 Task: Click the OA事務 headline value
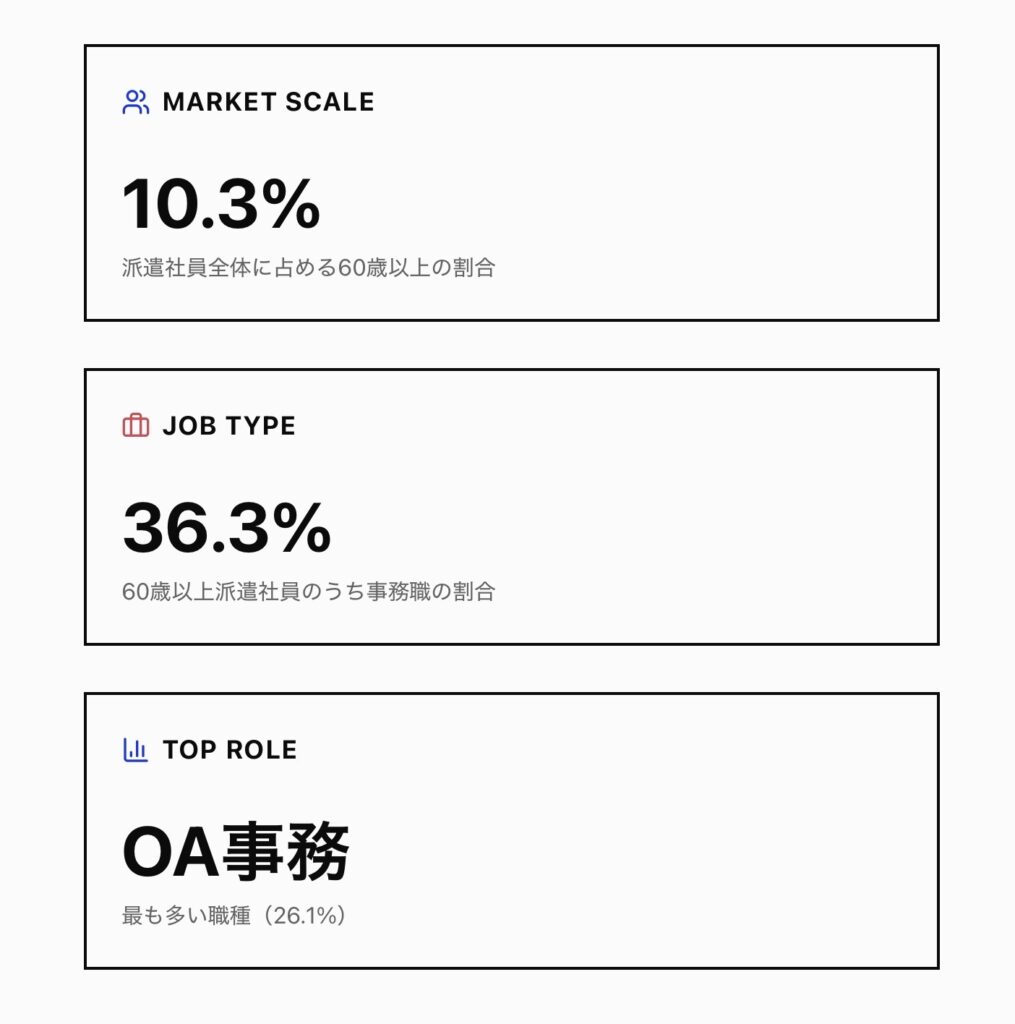(x=235, y=853)
